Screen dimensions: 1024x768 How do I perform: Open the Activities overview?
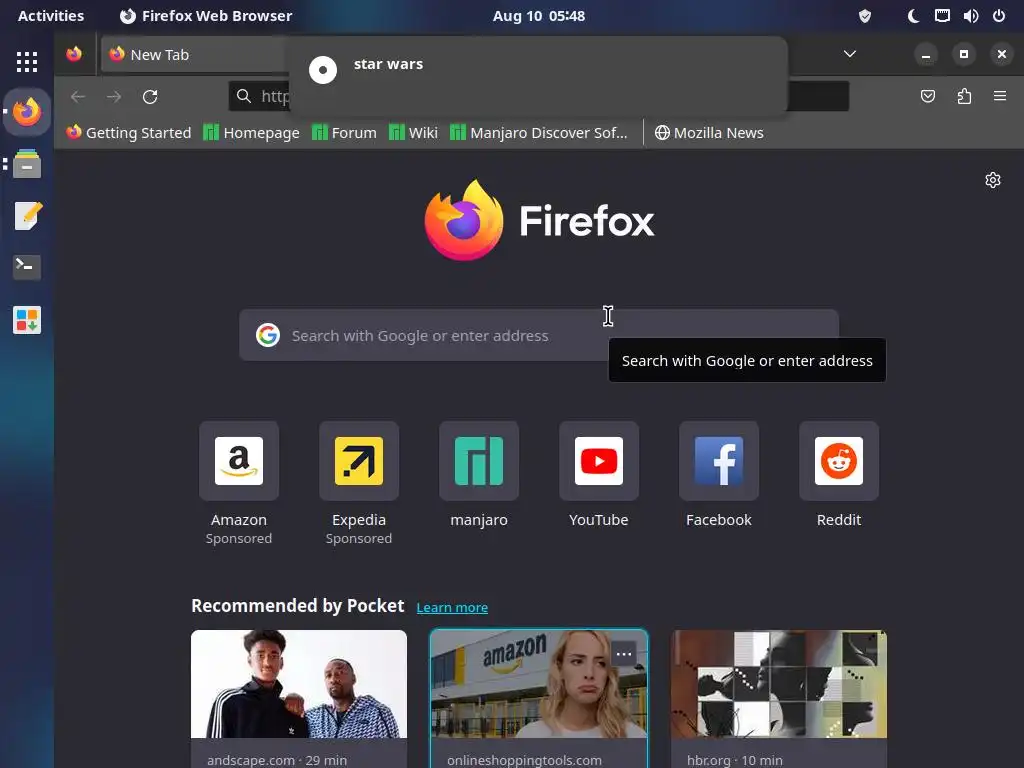51,16
